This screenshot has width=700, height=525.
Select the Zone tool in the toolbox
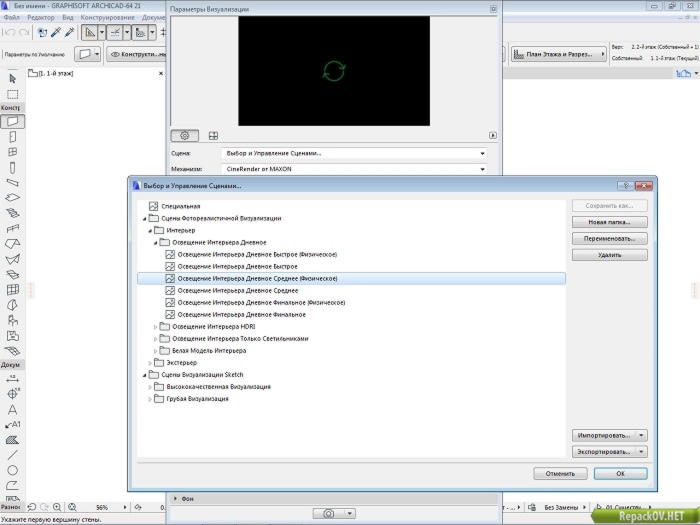[x=12, y=336]
